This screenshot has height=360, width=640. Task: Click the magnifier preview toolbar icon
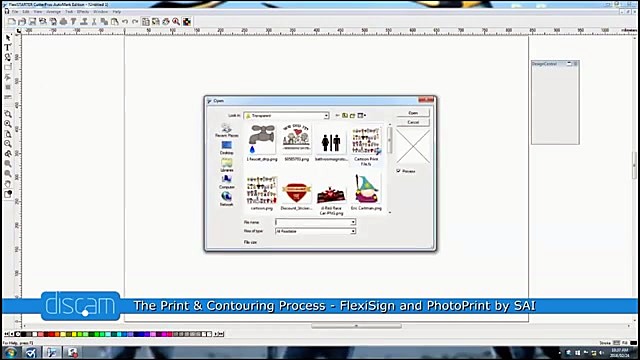[x=176, y=22]
